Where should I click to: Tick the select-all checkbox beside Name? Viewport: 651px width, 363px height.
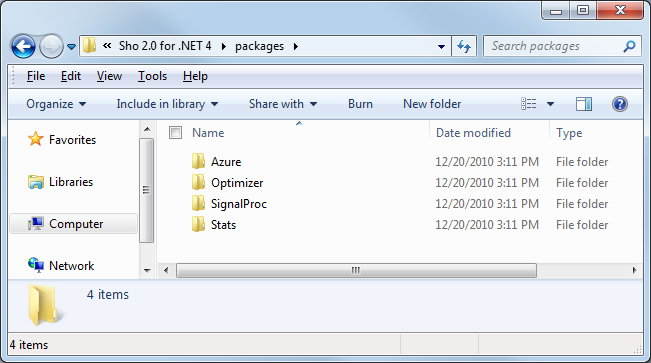coord(175,133)
